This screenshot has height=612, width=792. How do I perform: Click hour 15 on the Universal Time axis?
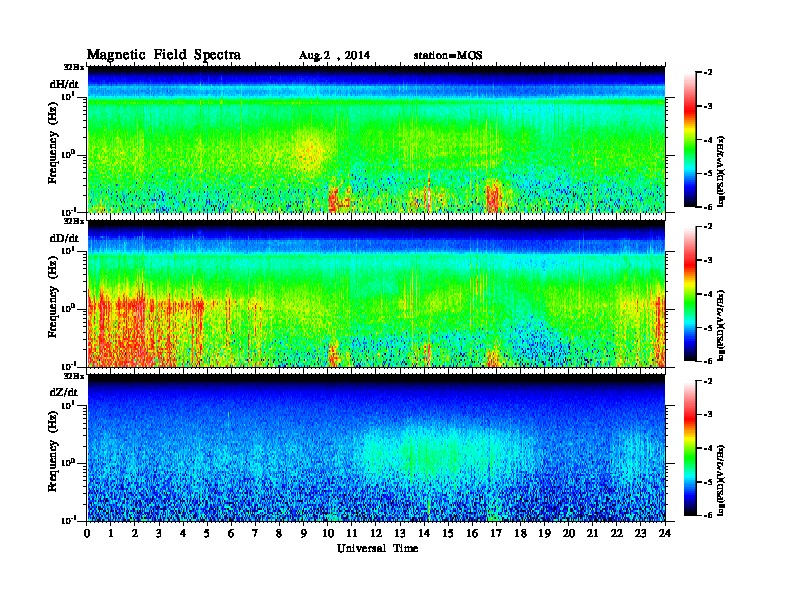pos(448,533)
